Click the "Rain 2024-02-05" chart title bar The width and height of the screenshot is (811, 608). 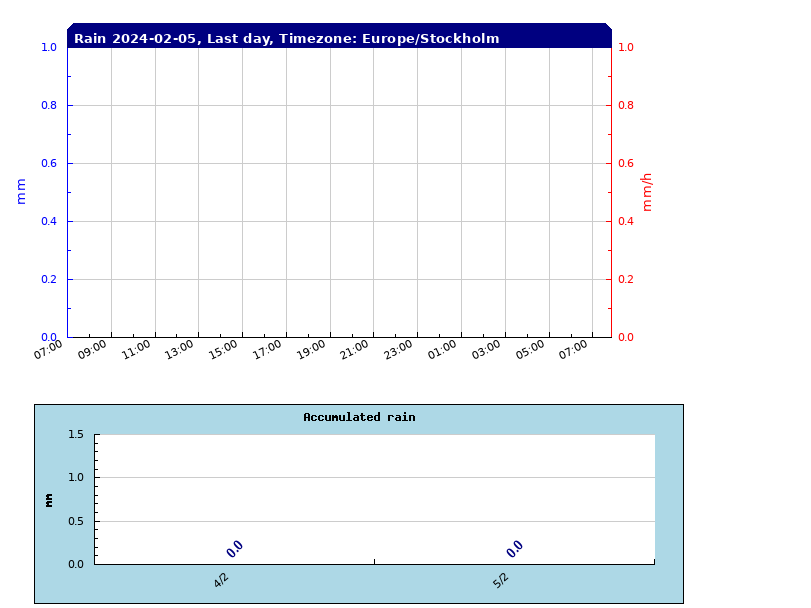coord(287,39)
